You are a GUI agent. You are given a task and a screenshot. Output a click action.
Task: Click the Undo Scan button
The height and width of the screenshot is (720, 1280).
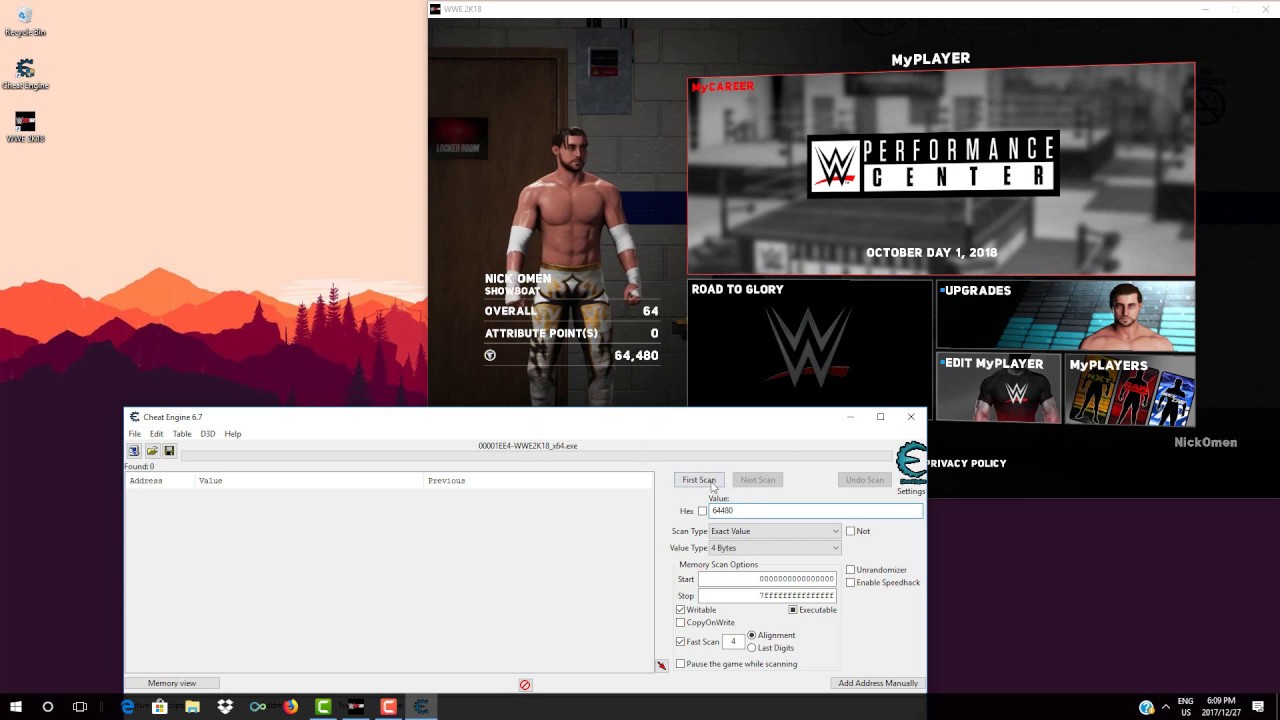[865, 480]
